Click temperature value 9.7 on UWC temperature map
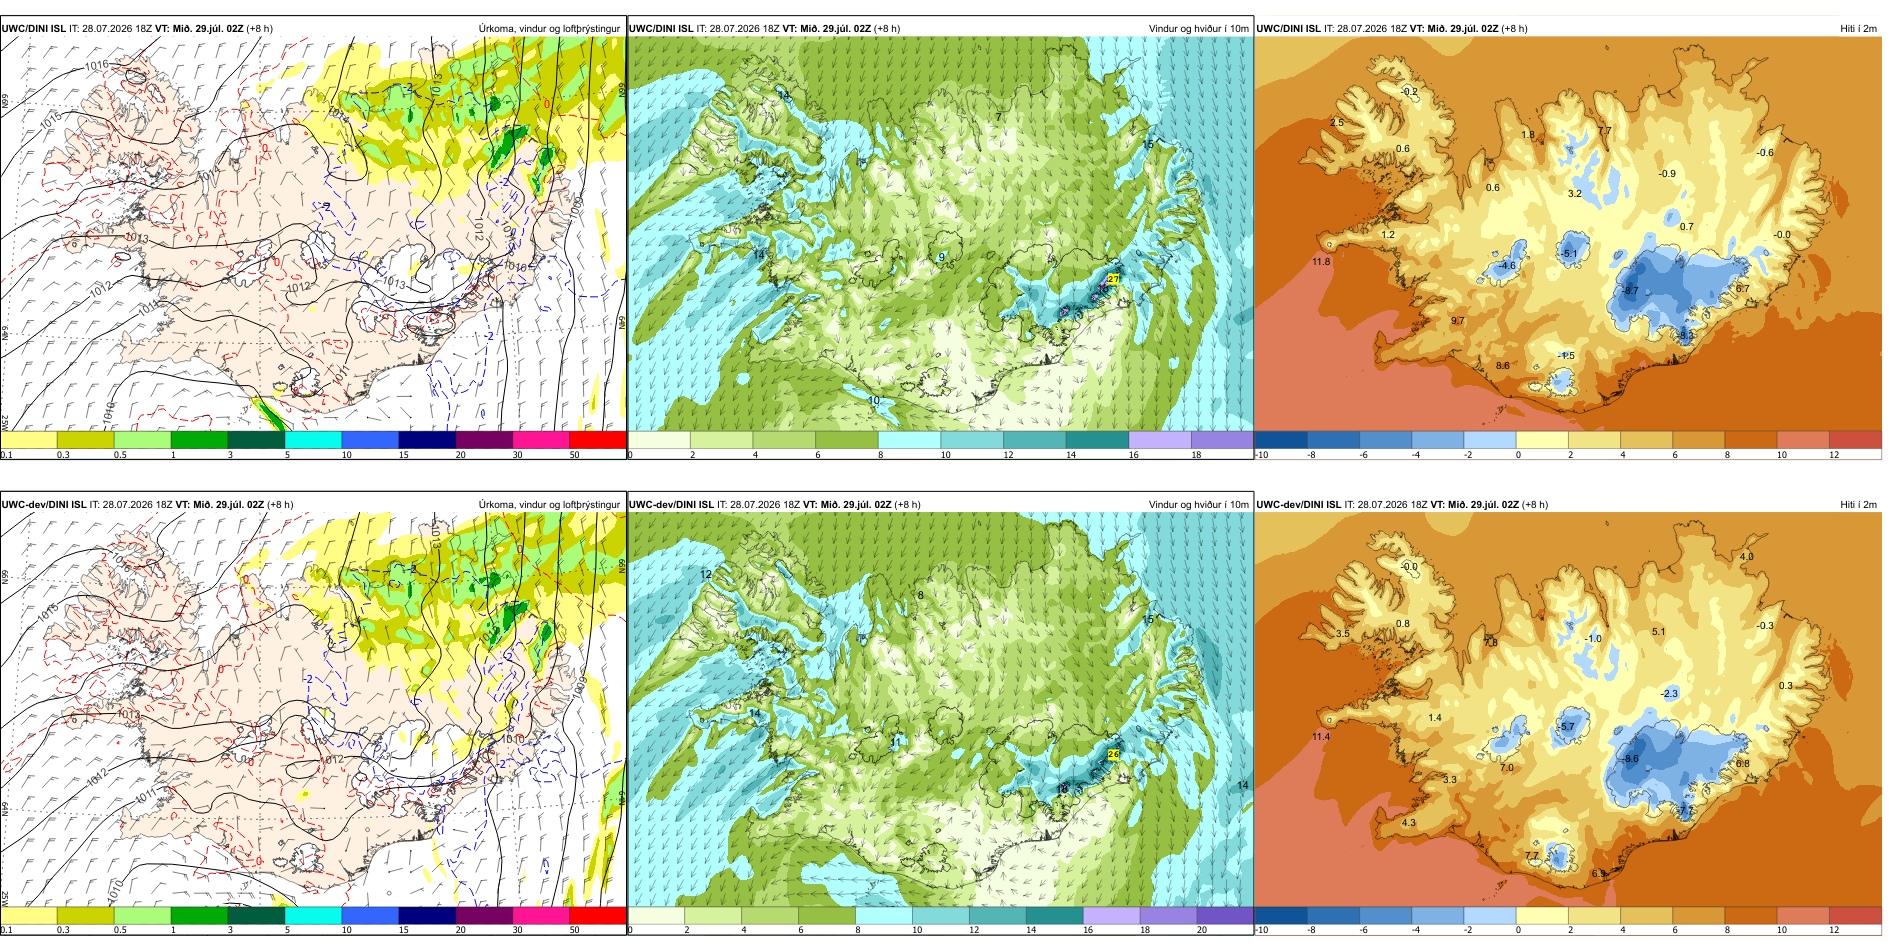This screenshot has width=1900, height=950. click(x=1457, y=321)
